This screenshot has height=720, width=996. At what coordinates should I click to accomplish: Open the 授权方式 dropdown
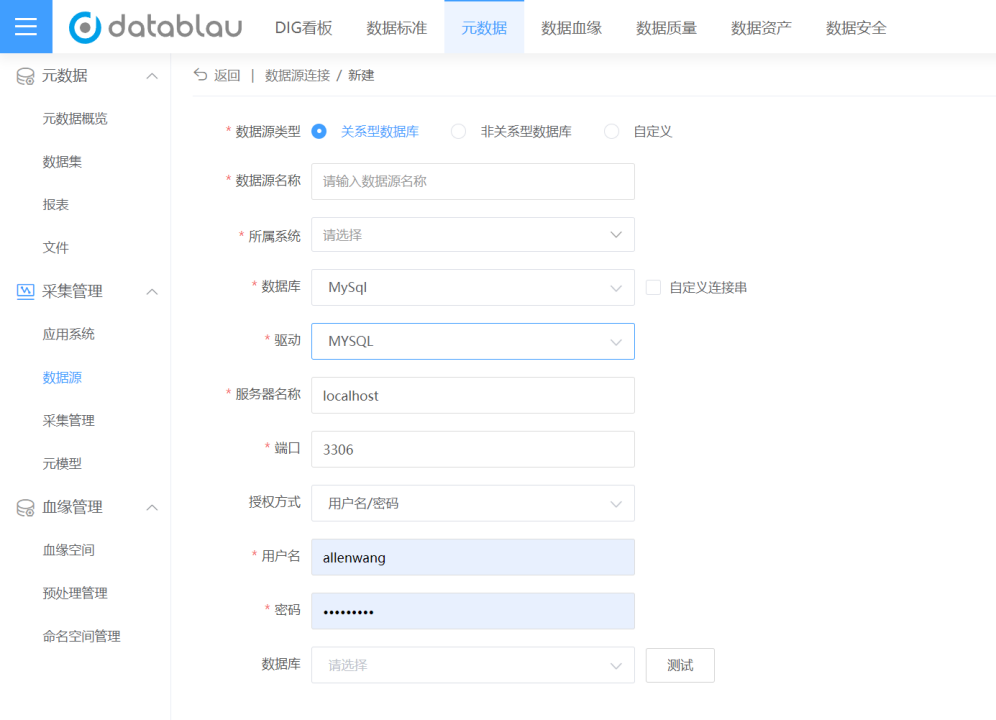click(x=473, y=503)
